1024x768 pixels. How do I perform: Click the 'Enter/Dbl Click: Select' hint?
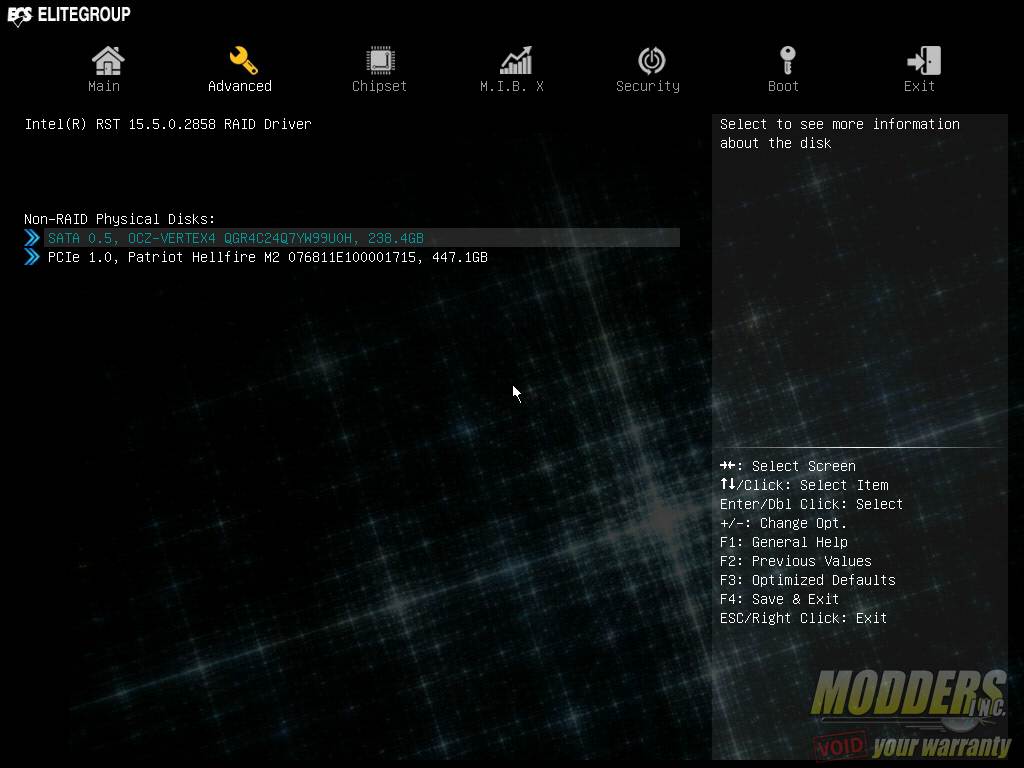coord(811,504)
